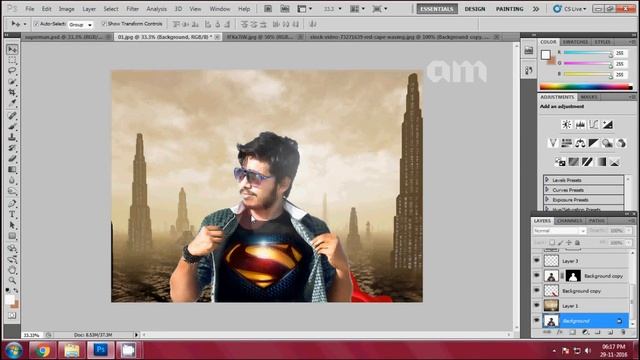Open the Image menu
This screenshot has height=360, width=640.
[x=67, y=9]
